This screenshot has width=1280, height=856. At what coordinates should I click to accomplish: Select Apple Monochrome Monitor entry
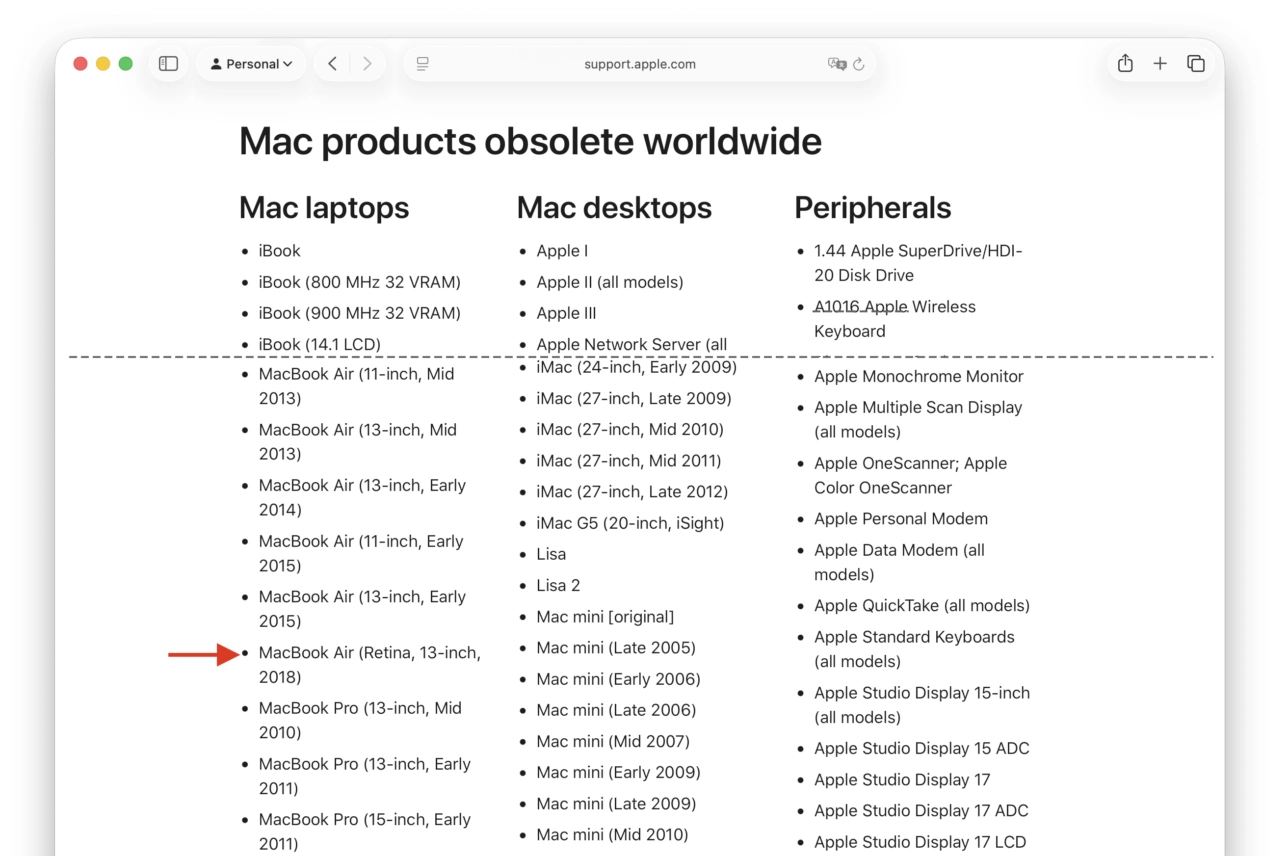point(919,376)
